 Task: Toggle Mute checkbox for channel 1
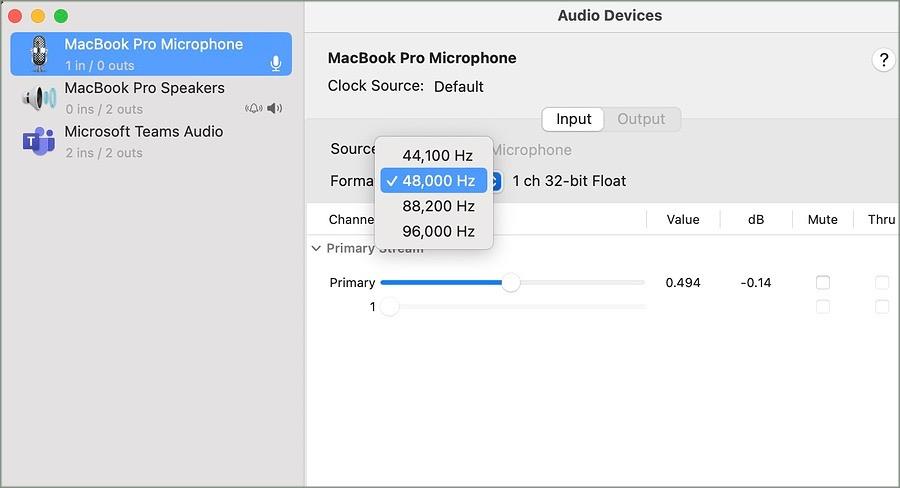click(823, 307)
